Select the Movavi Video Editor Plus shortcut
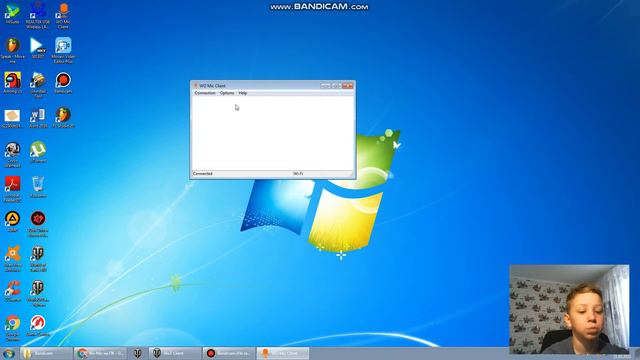 click(x=63, y=50)
